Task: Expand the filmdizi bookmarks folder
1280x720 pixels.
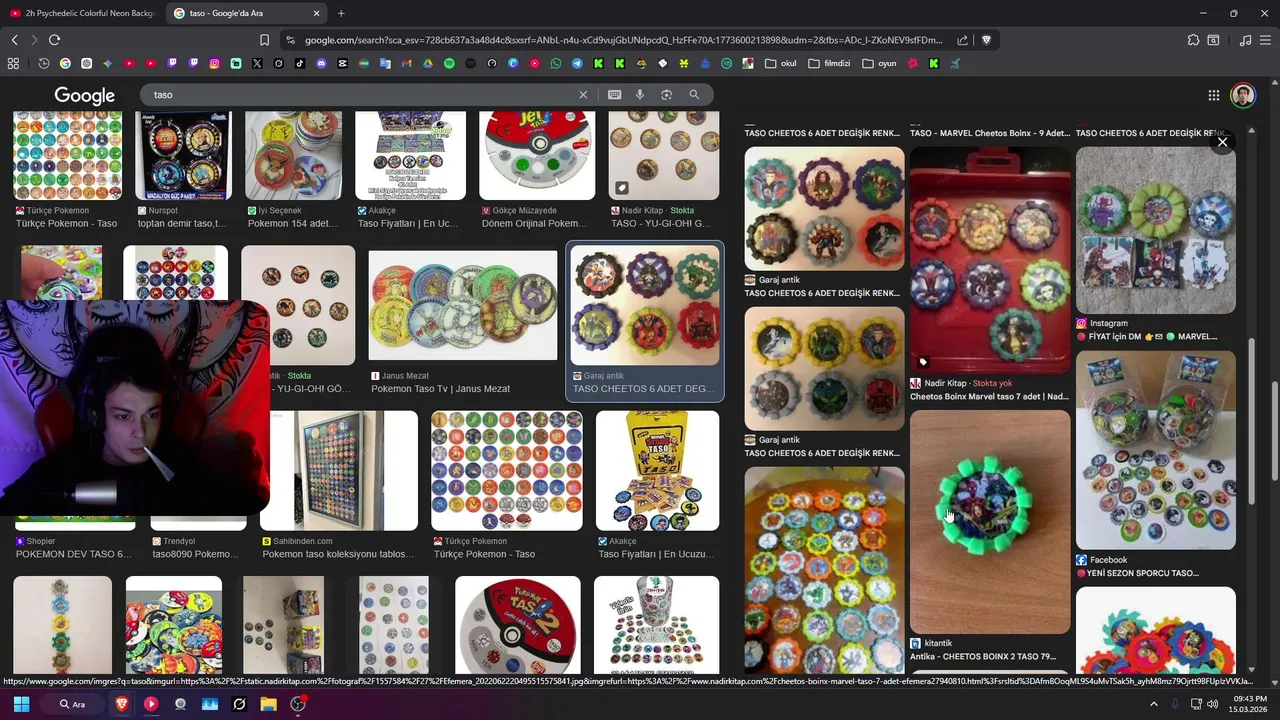Action: pos(829,63)
